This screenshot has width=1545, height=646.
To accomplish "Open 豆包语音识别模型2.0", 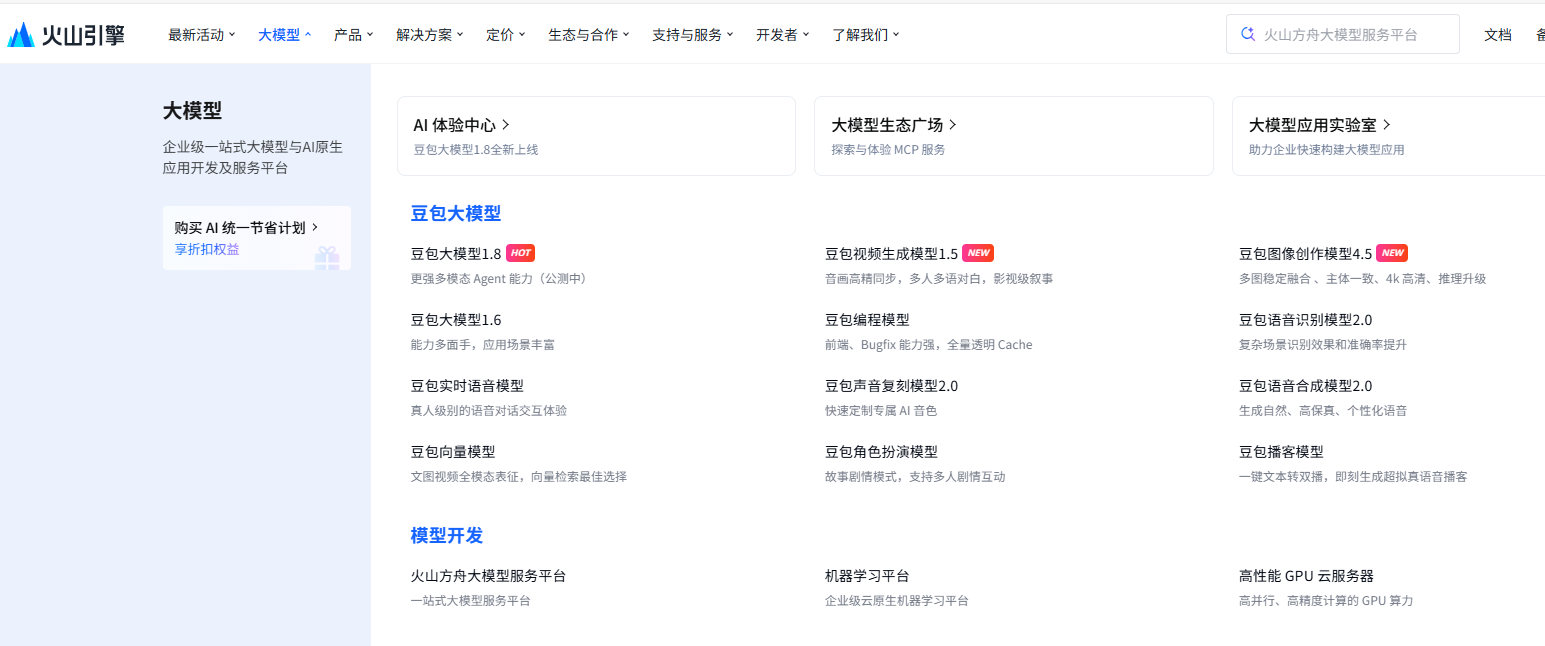I will coord(1305,320).
